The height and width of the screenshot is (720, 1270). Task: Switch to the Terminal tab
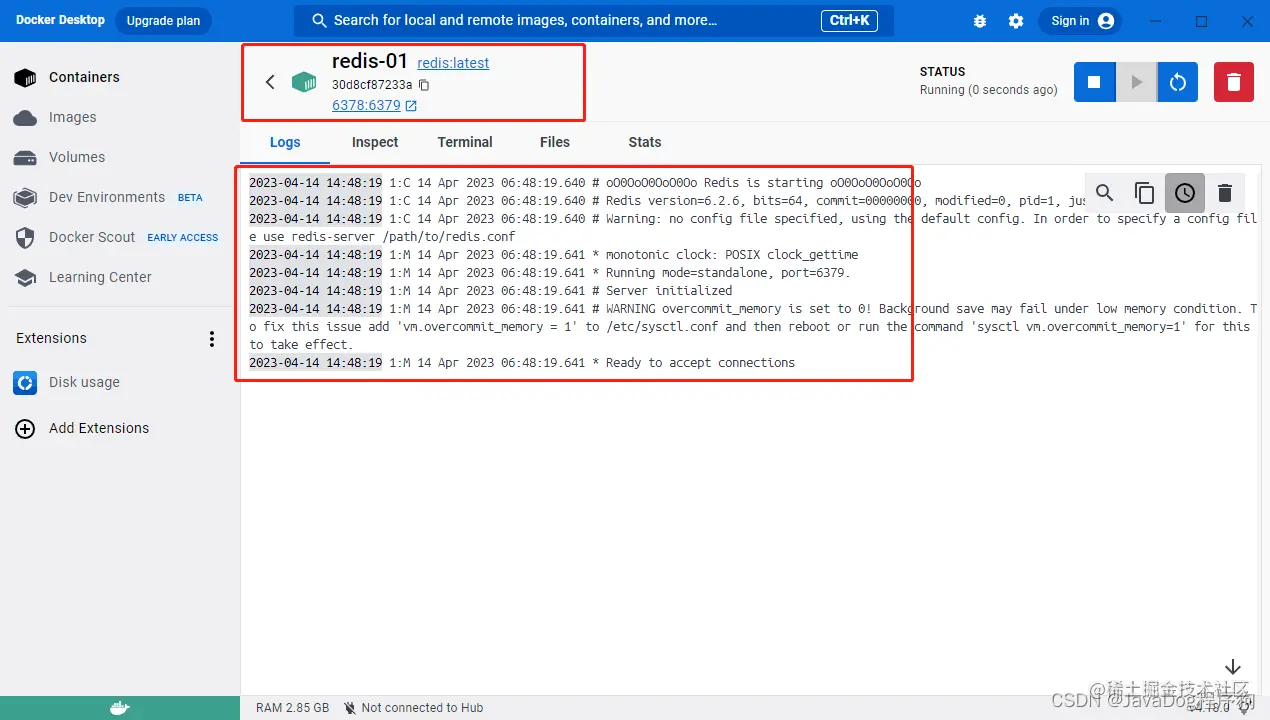[465, 142]
